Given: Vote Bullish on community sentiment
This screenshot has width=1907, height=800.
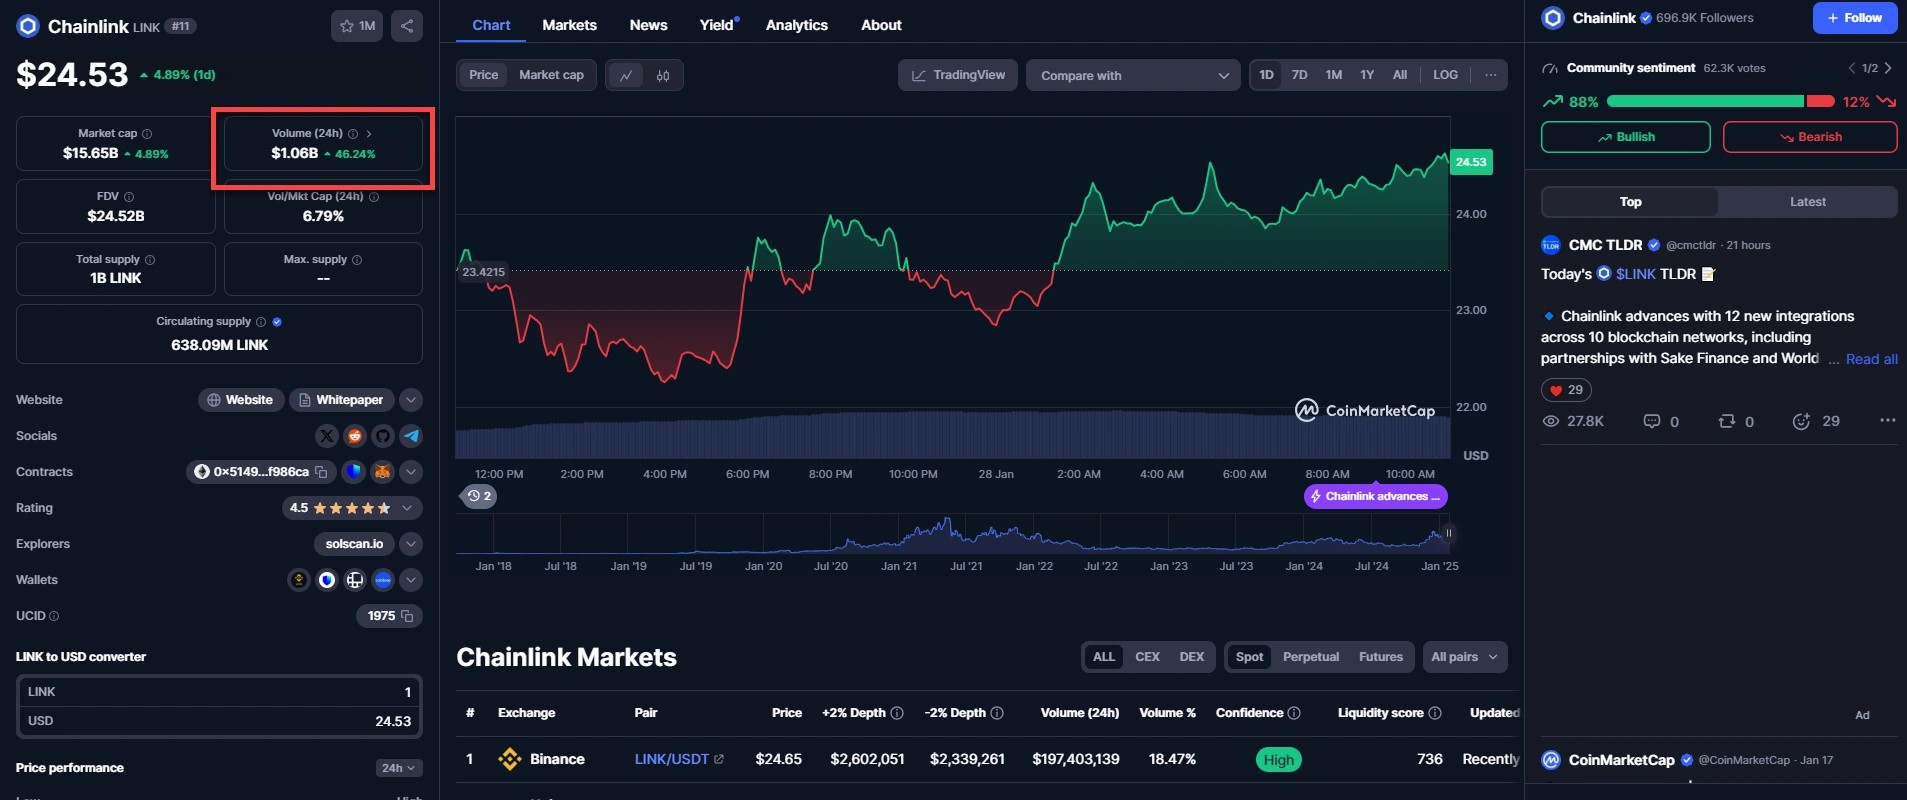Looking at the screenshot, I should pos(1625,137).
